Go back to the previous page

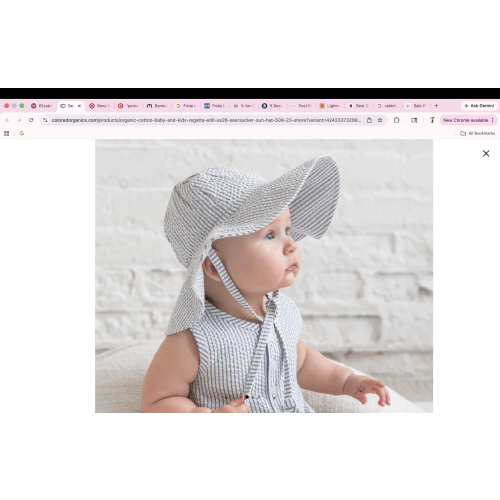pyautogui.click(x=7, y=120)
